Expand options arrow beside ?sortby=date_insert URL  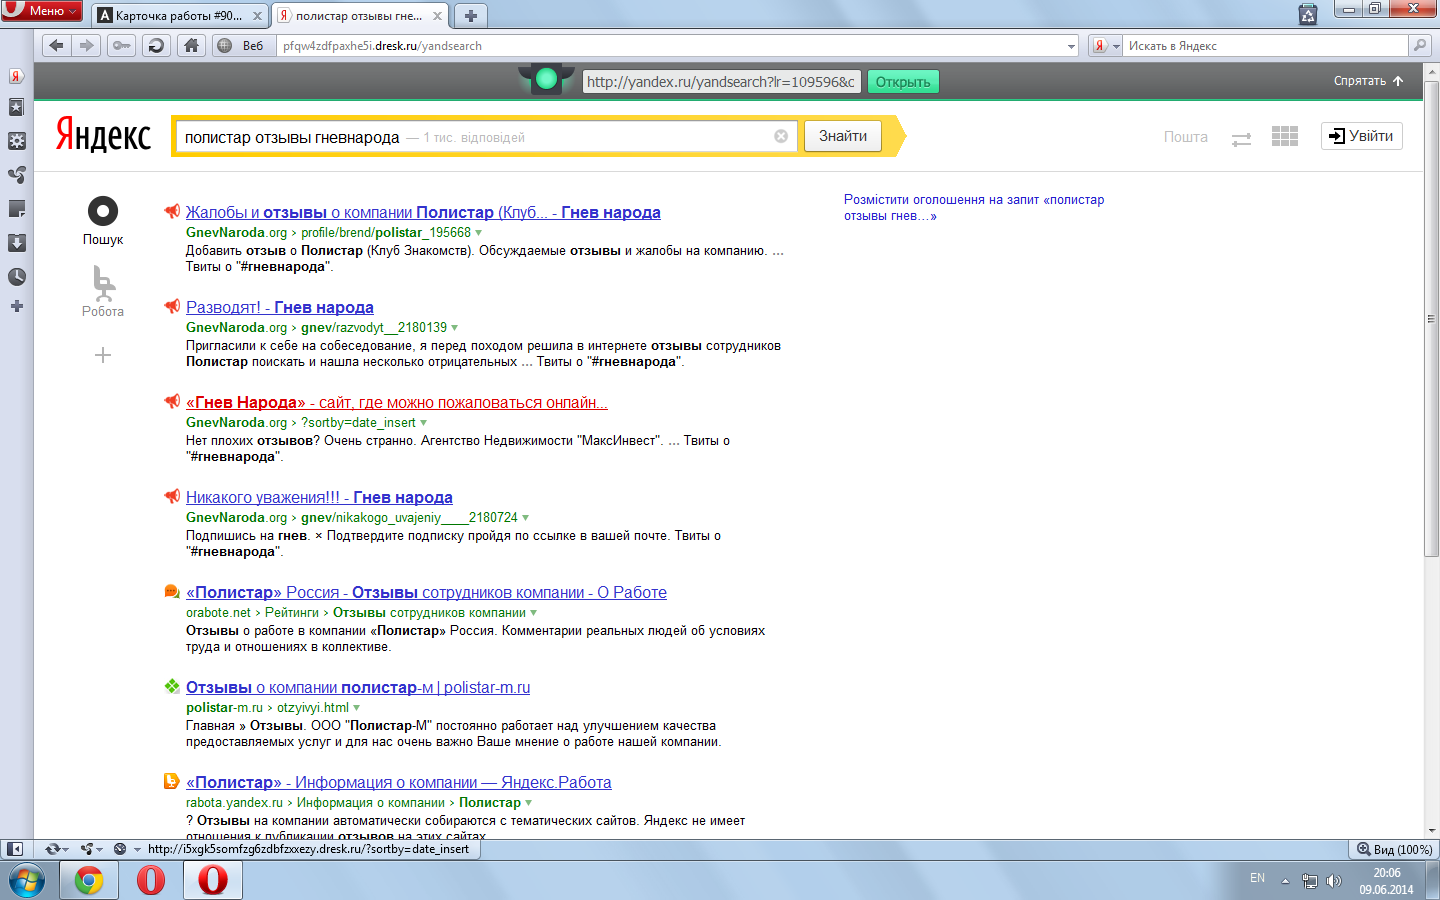click(423, 423)
